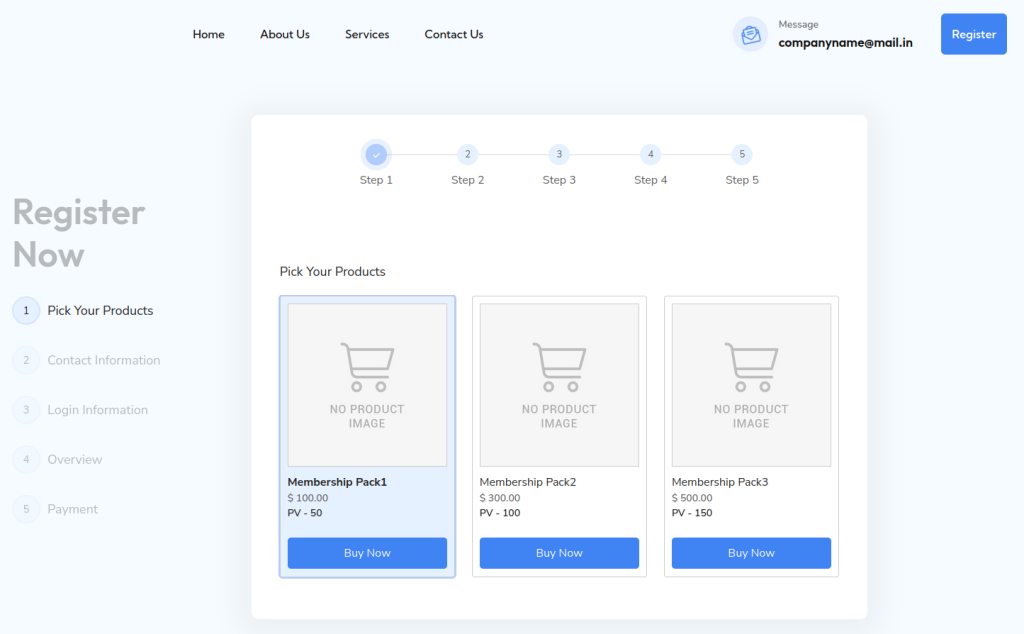Image resolution: width=1024 pixels, height=634 pixels.
Task: Buy Now for Membership Pack1
Action: pos(367,553)
